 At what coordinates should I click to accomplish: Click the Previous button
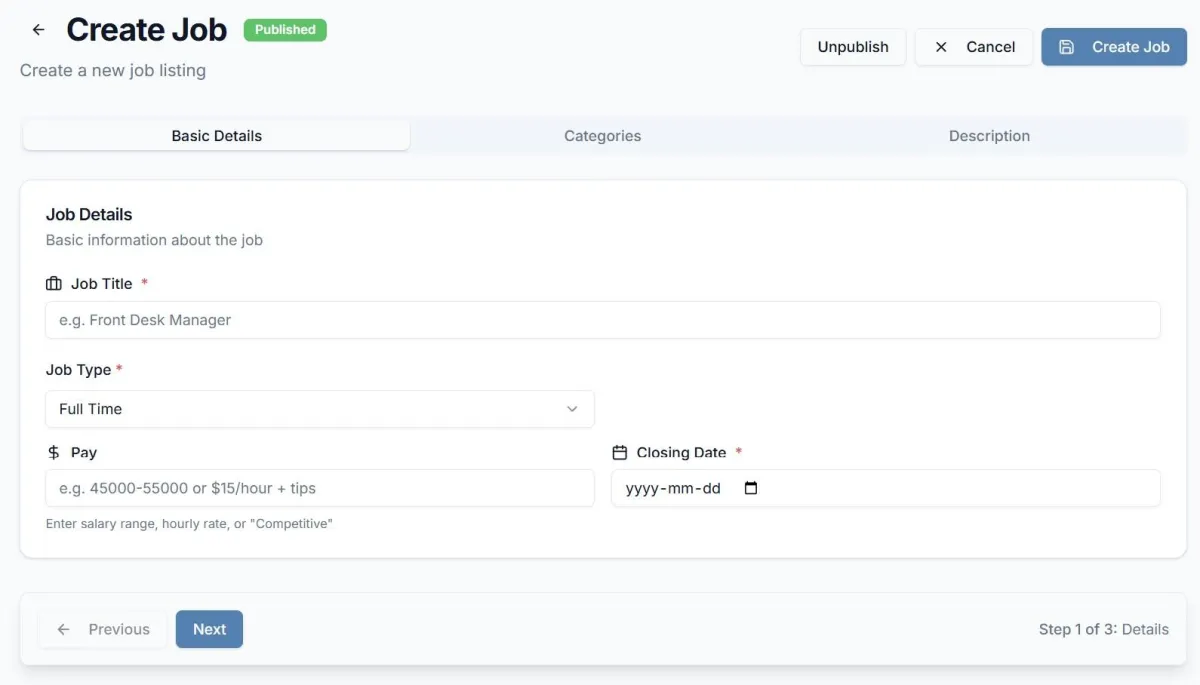point(103,629)
